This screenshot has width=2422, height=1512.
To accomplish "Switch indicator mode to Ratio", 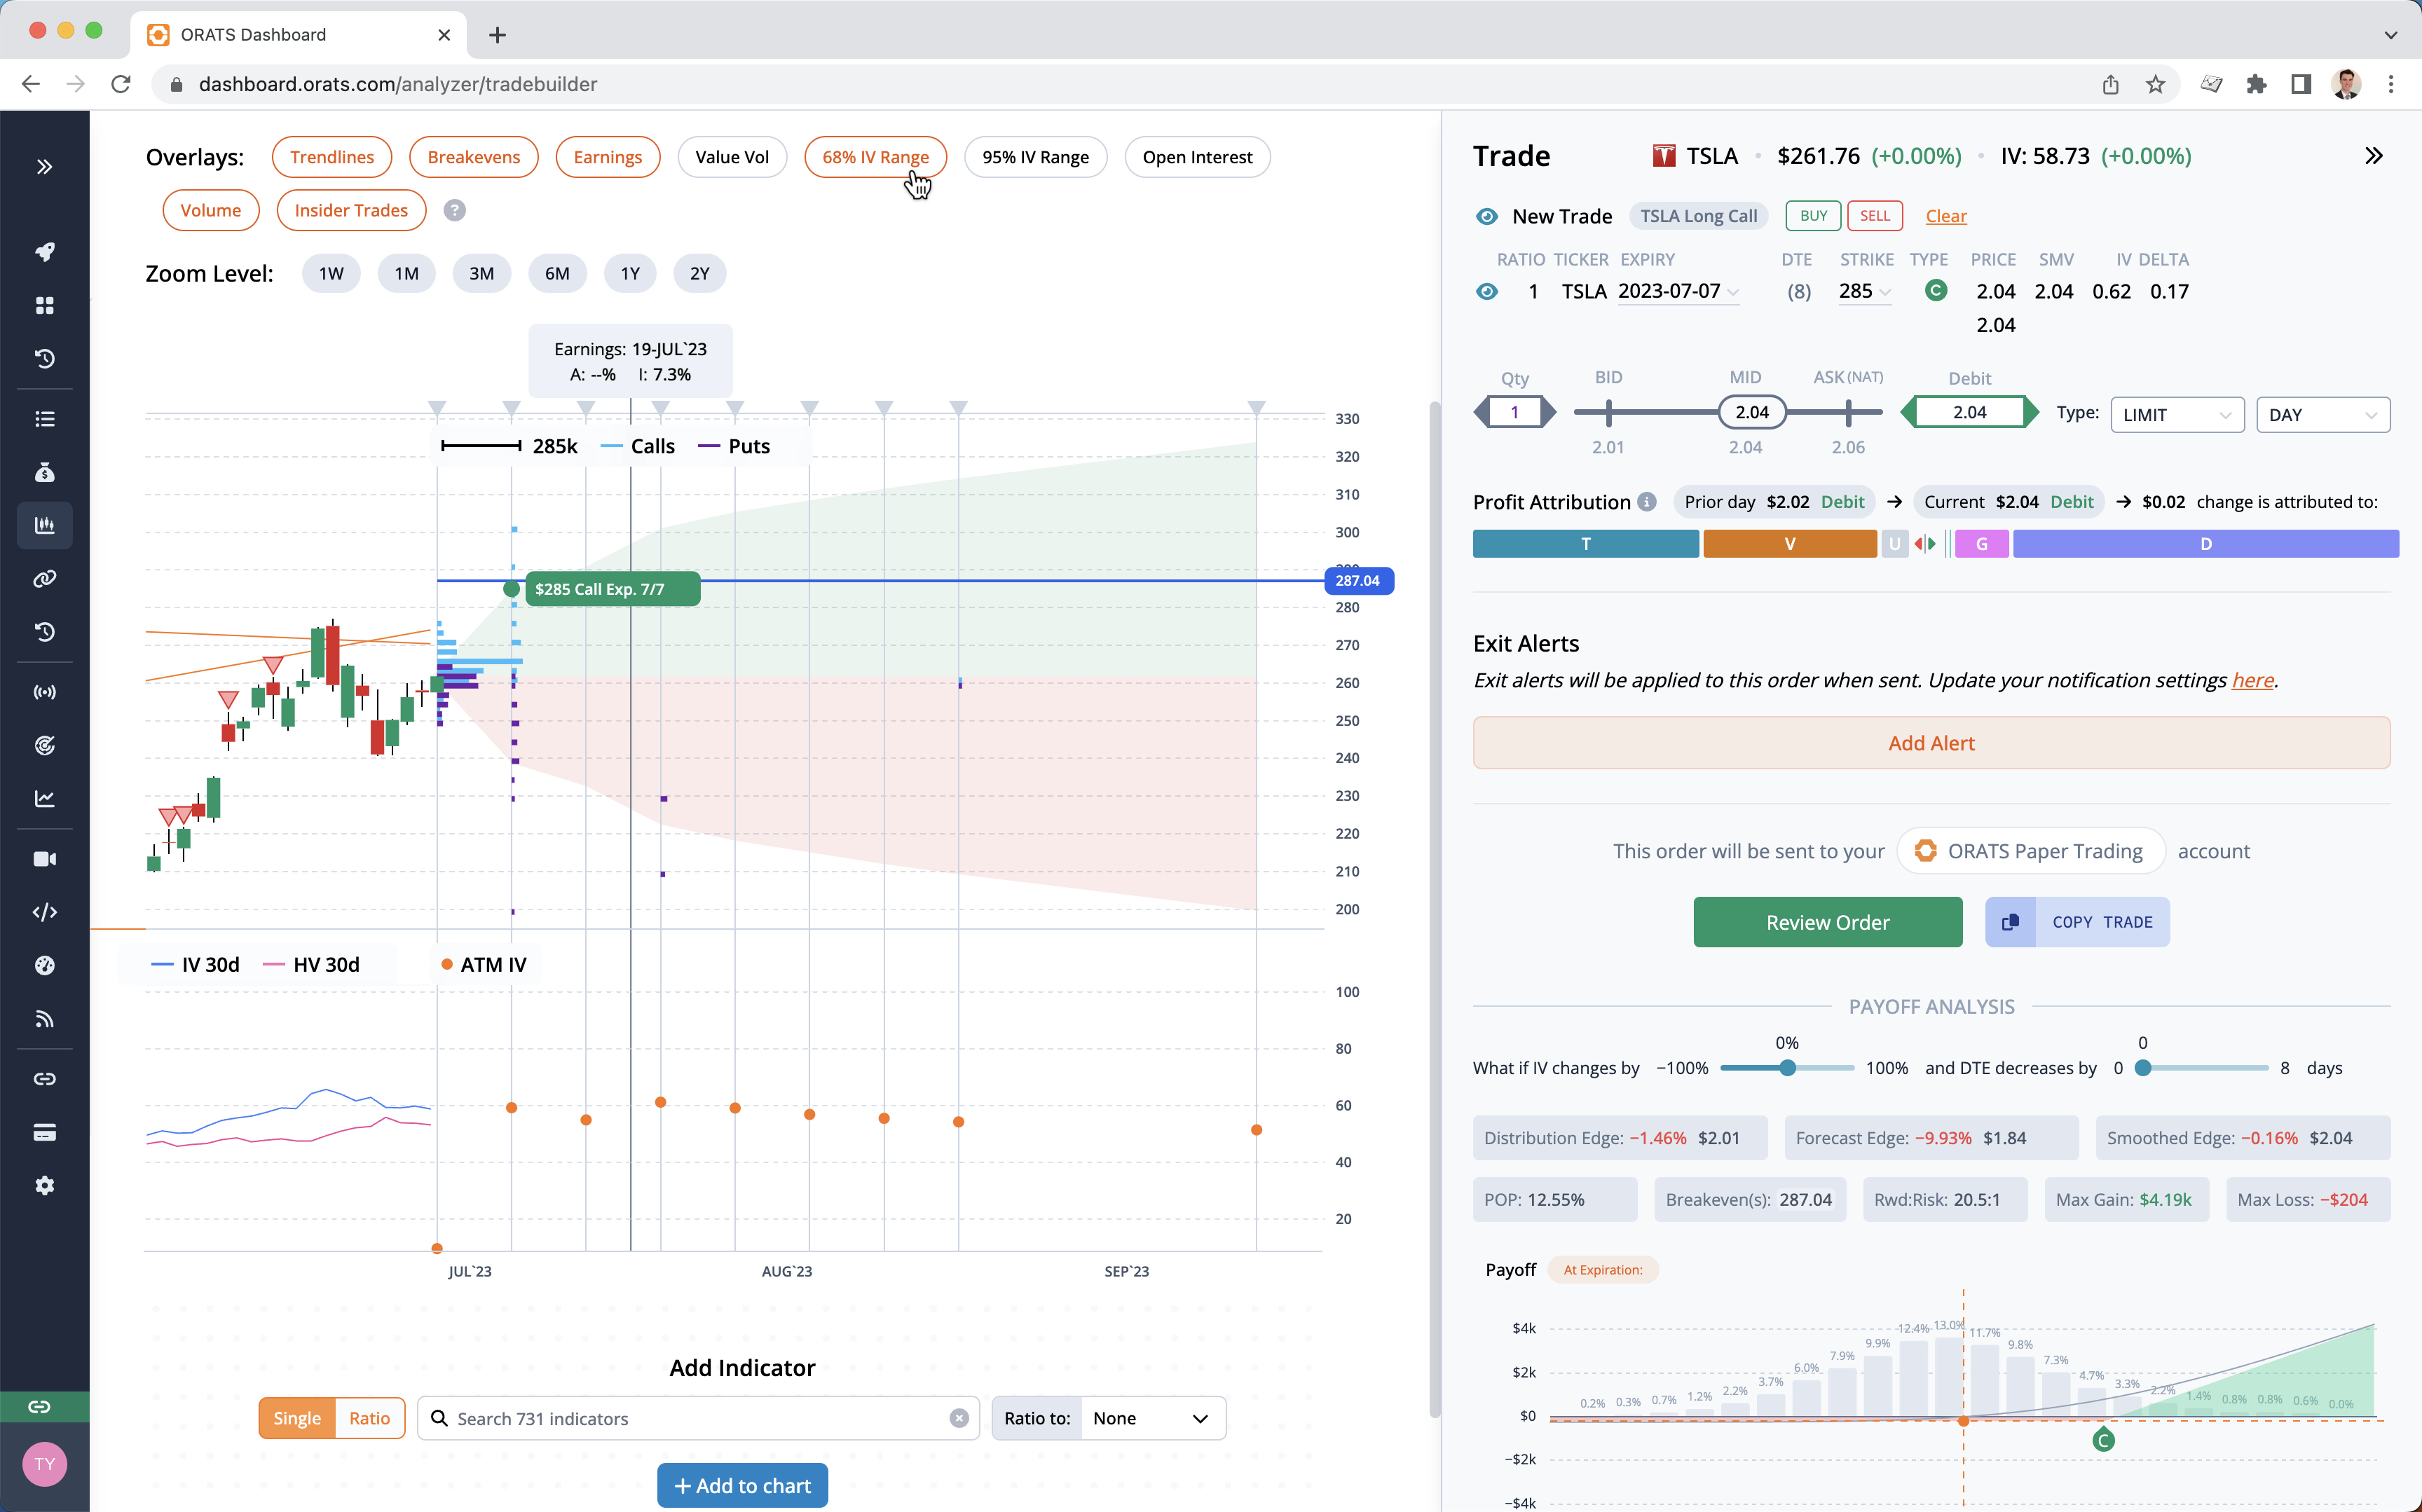I will [x=369, y=1417].
